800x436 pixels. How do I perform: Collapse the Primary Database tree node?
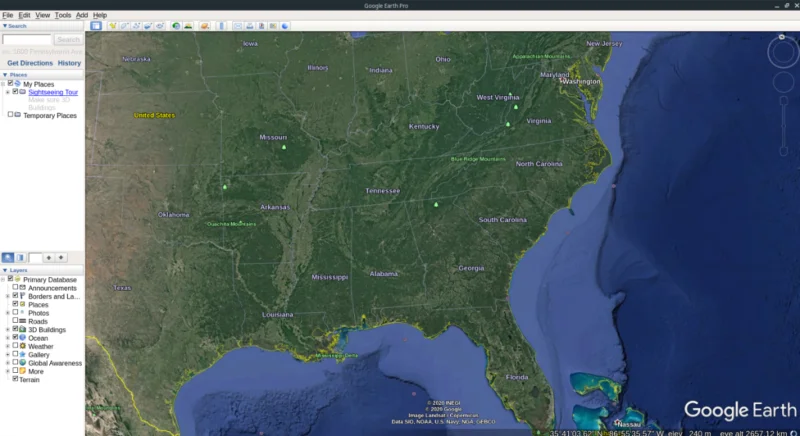[x=3, y=279]
